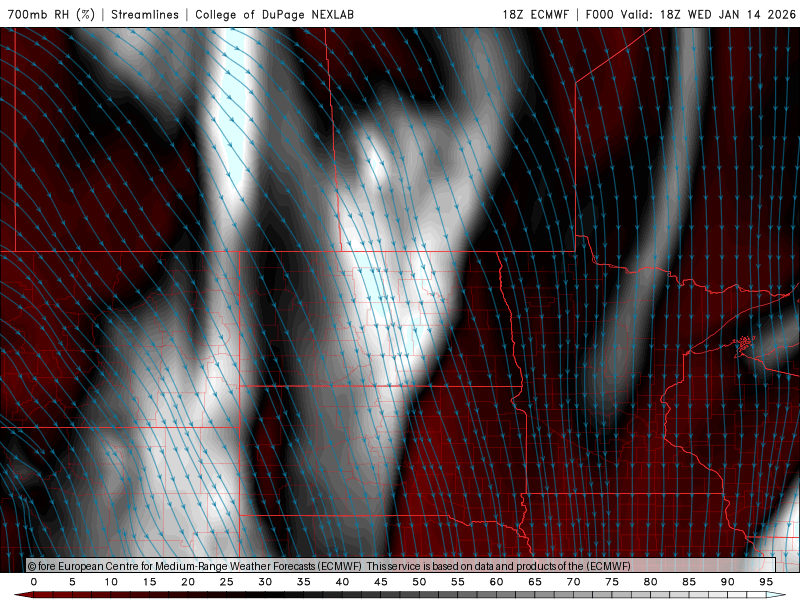Click the '35' colorbar scale label
Image resolution: width=800 pixels, height=600 pixels.
(304, 582)
